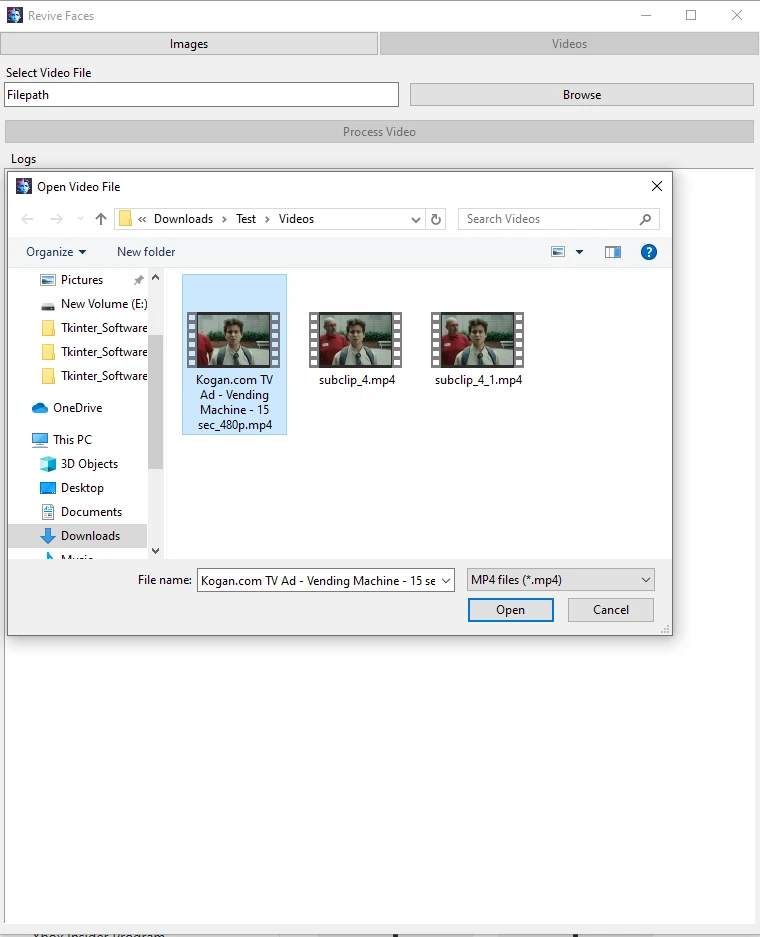Click the Cancel button

click(x=611, y=610)
